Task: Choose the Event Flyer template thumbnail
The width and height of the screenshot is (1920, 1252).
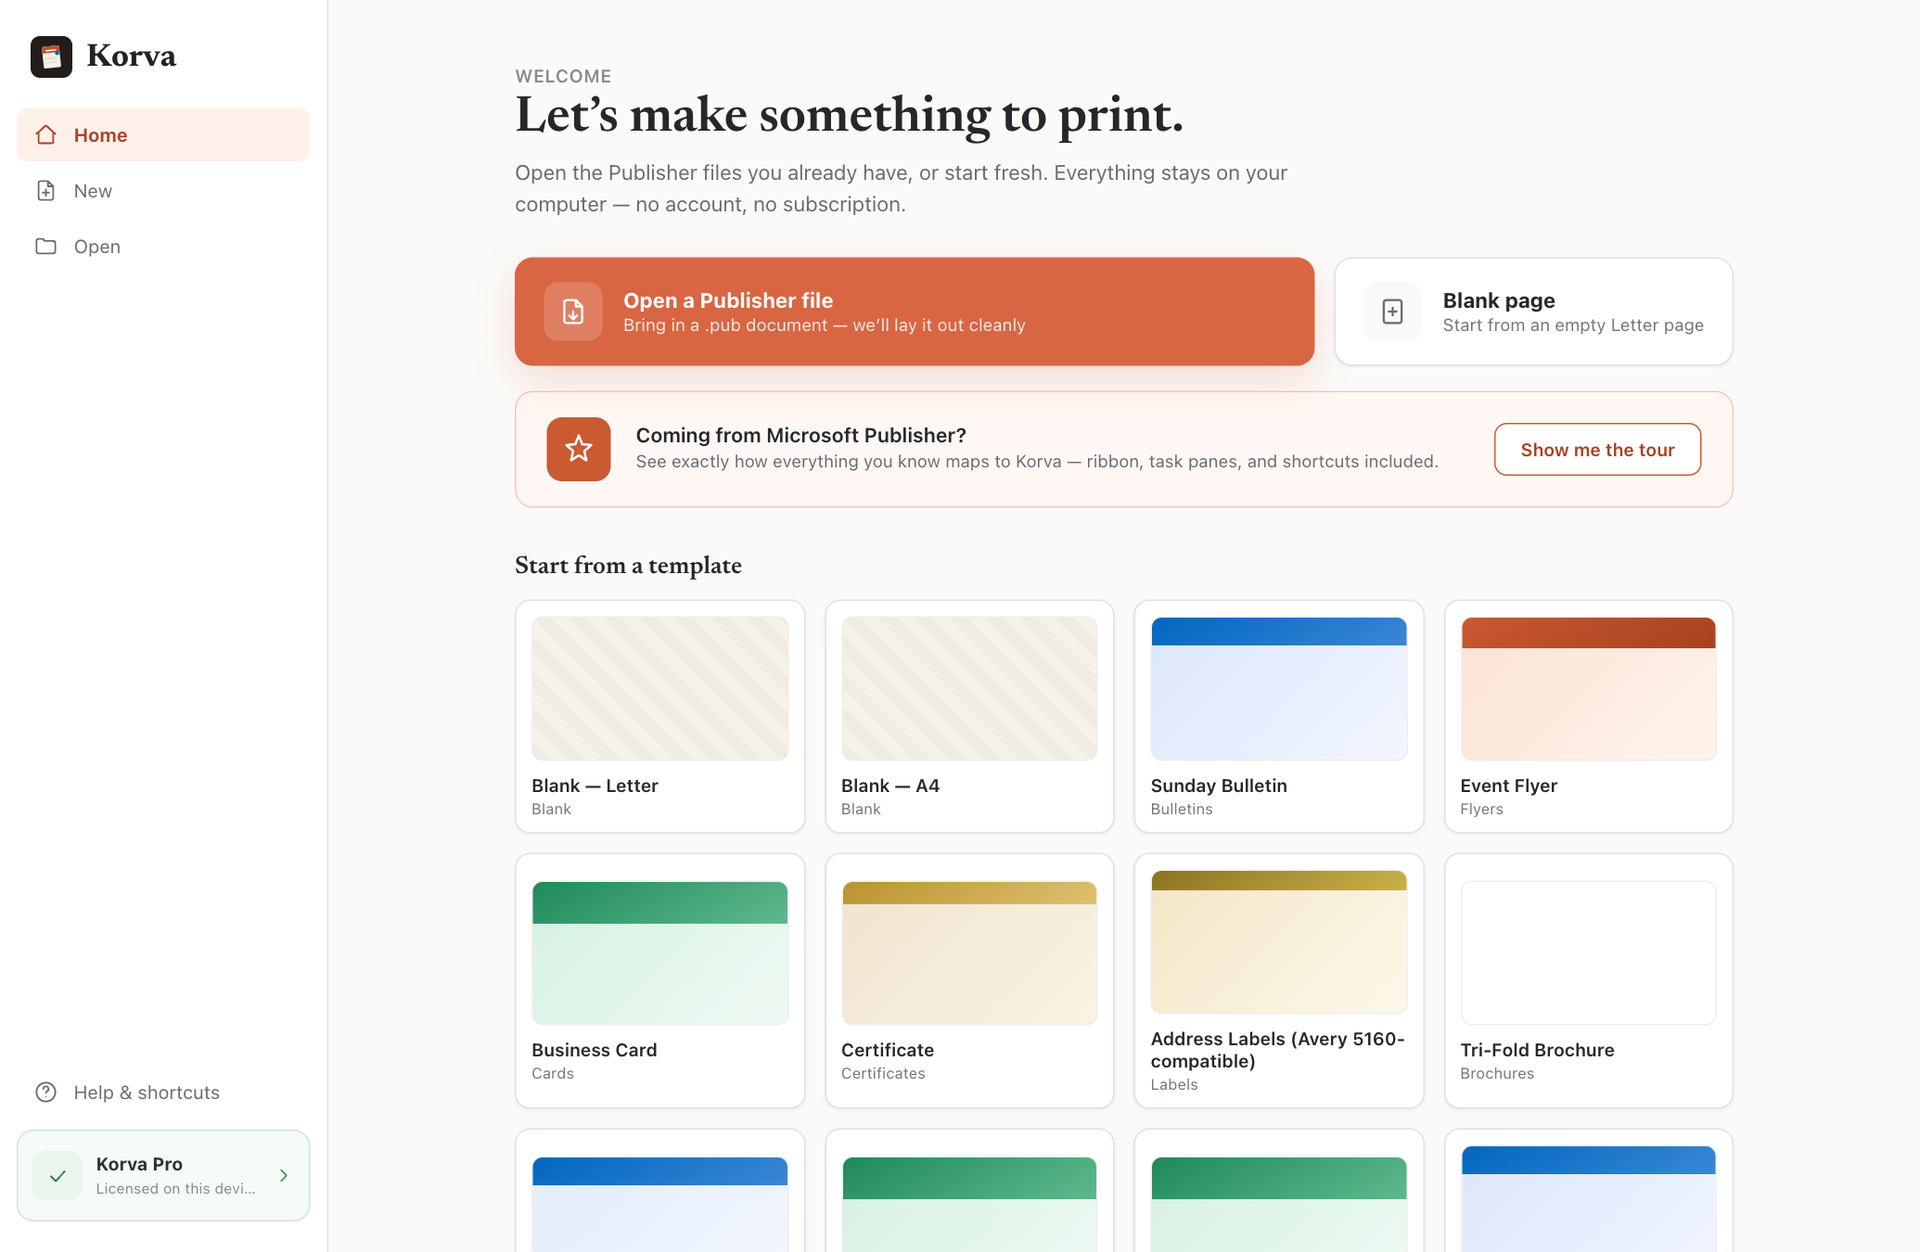Action: click(x=1588, y=688)
